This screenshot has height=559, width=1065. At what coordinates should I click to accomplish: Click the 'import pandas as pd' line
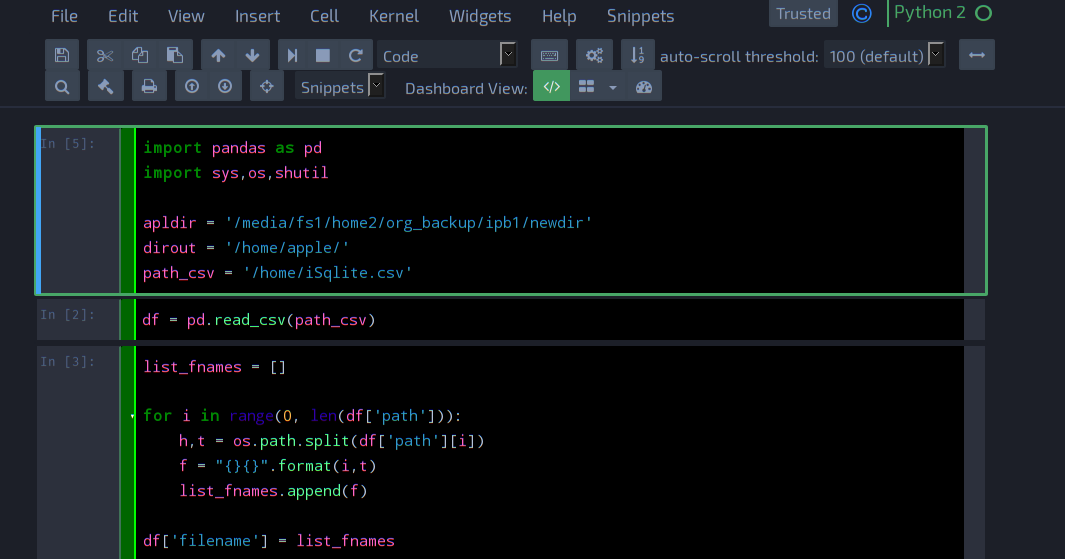click(x=232, y=148)
